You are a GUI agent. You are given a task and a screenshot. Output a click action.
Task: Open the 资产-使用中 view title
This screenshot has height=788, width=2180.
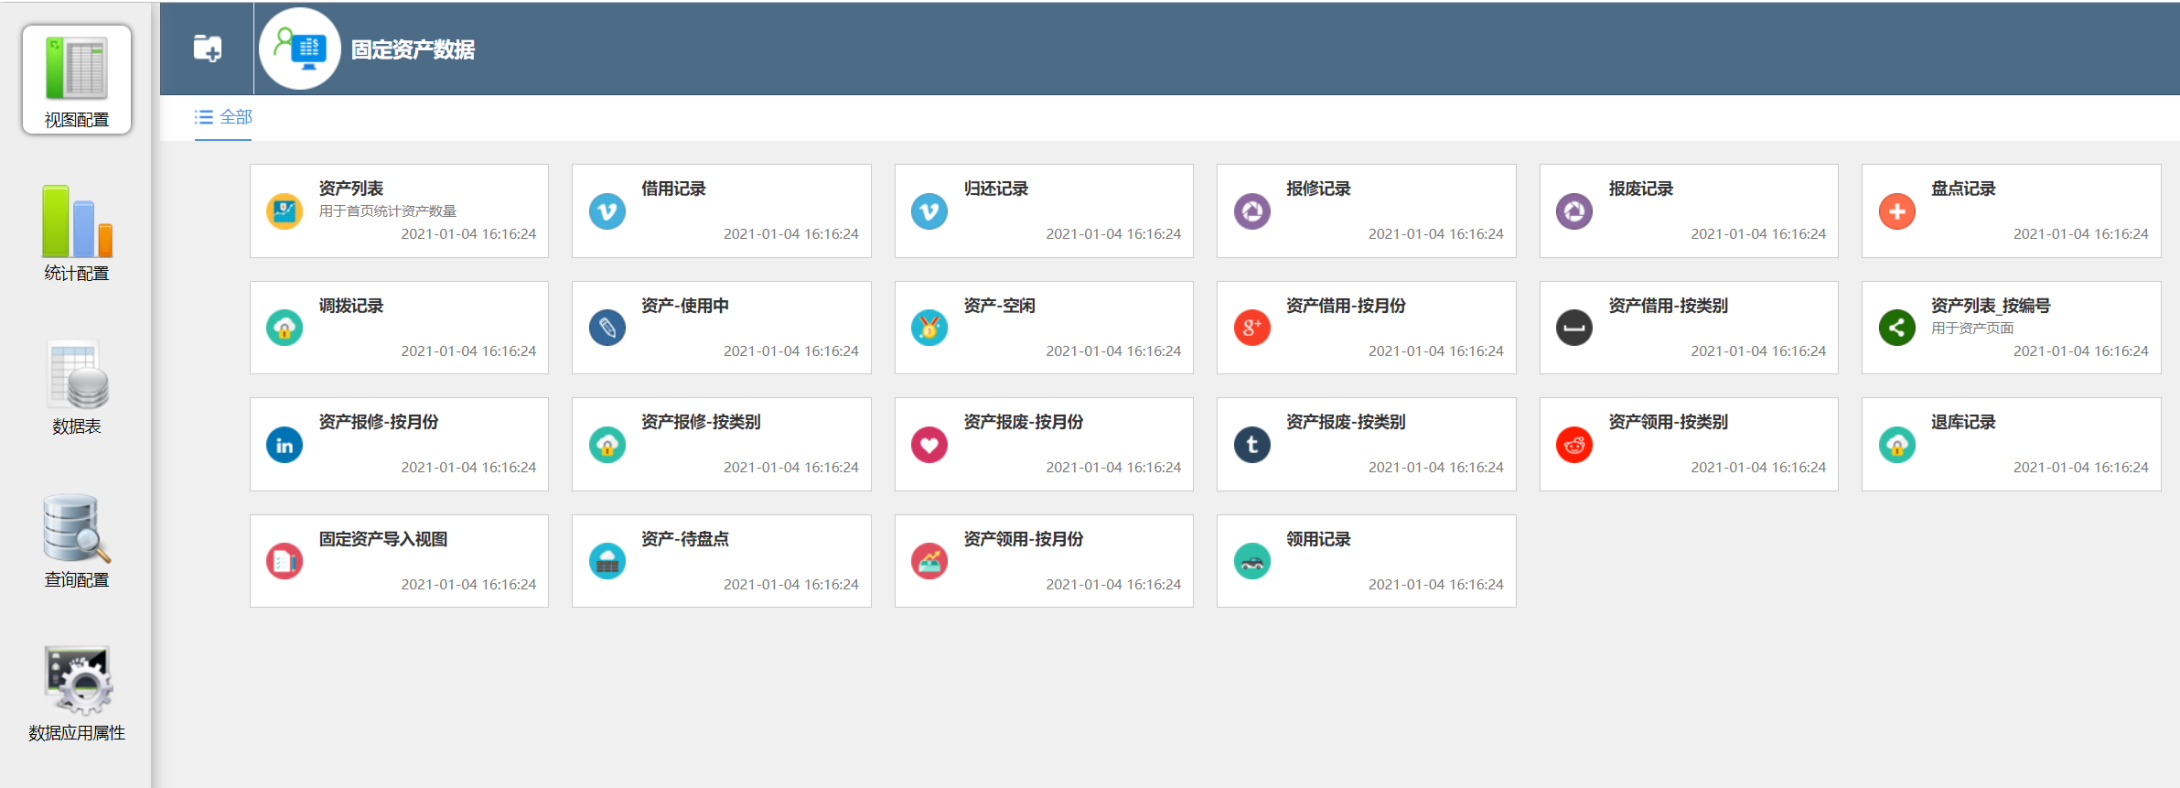(x=685, y=305)
